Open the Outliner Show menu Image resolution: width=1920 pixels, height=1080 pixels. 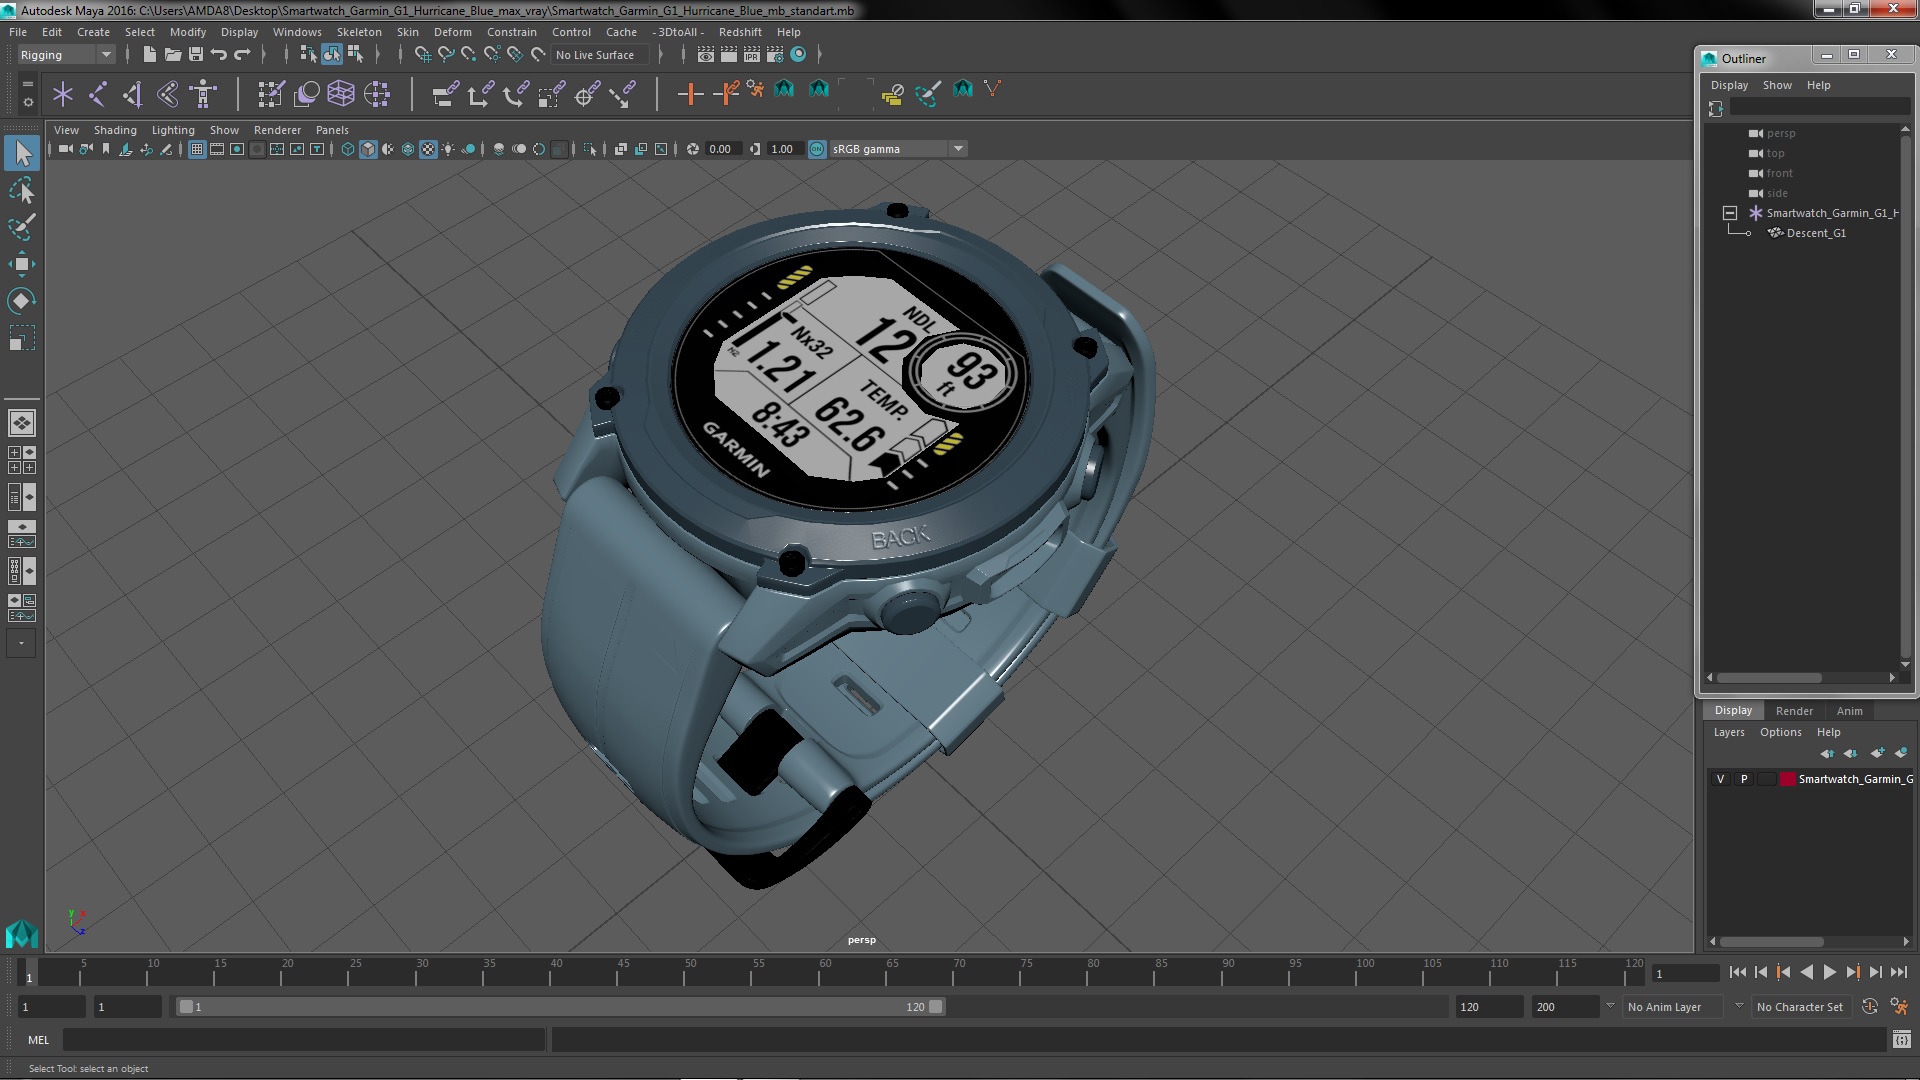(x=1777, y=85)
